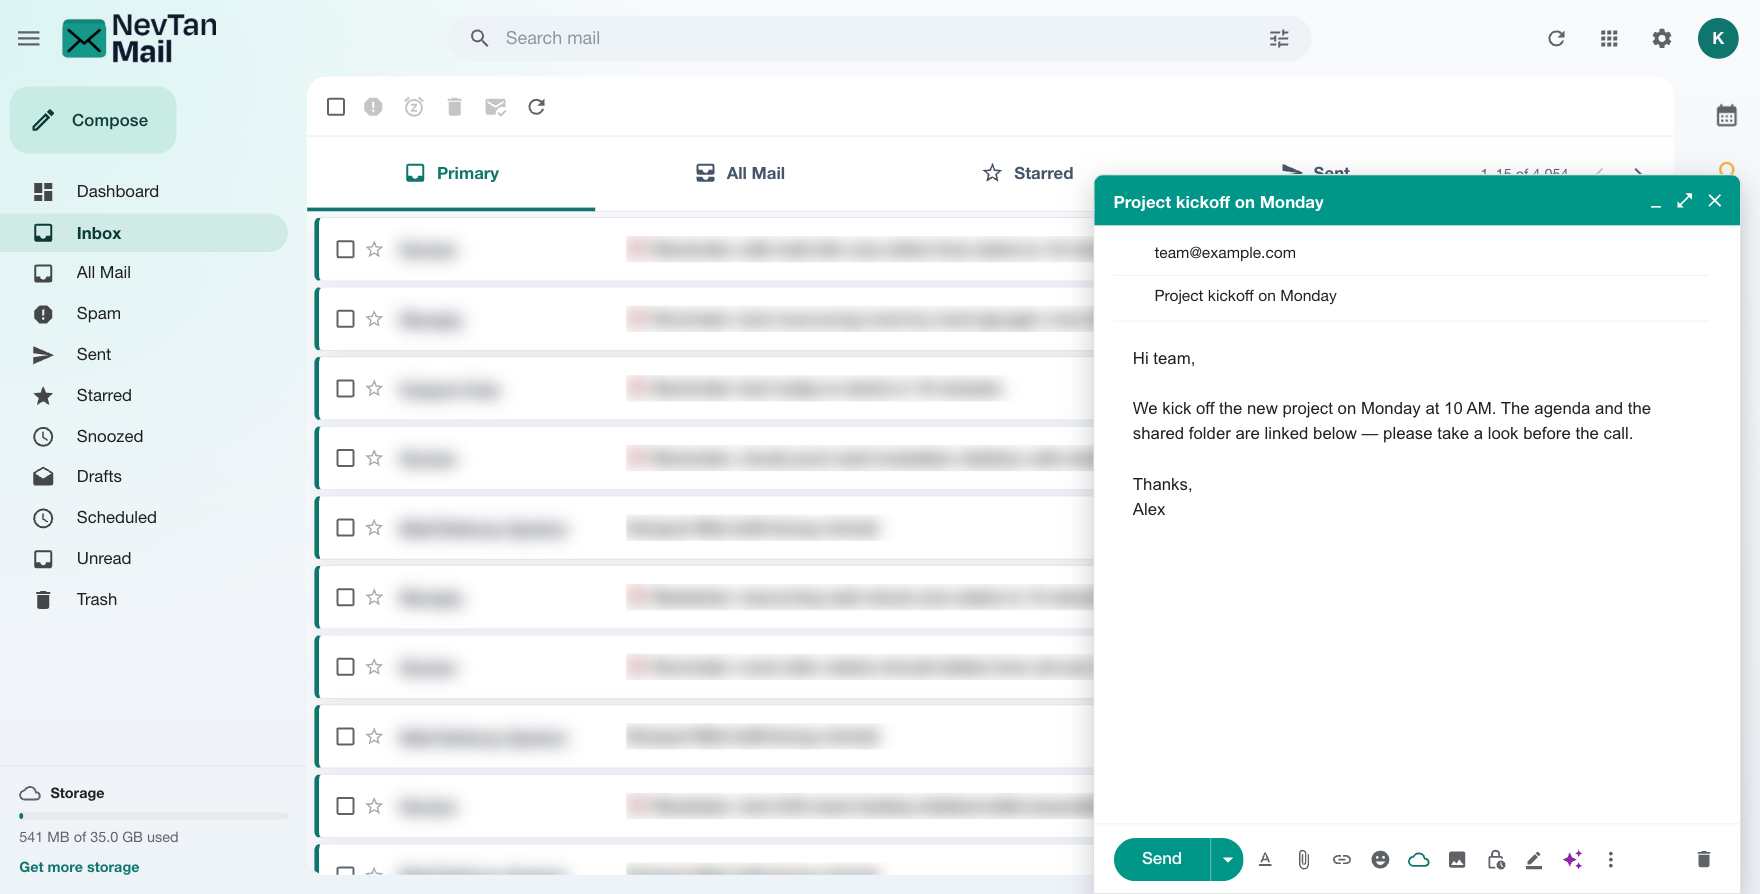Switch to the Starred tab
Screen dimensions: 1760x894
pyautogui.click(x=1028, y=173)
